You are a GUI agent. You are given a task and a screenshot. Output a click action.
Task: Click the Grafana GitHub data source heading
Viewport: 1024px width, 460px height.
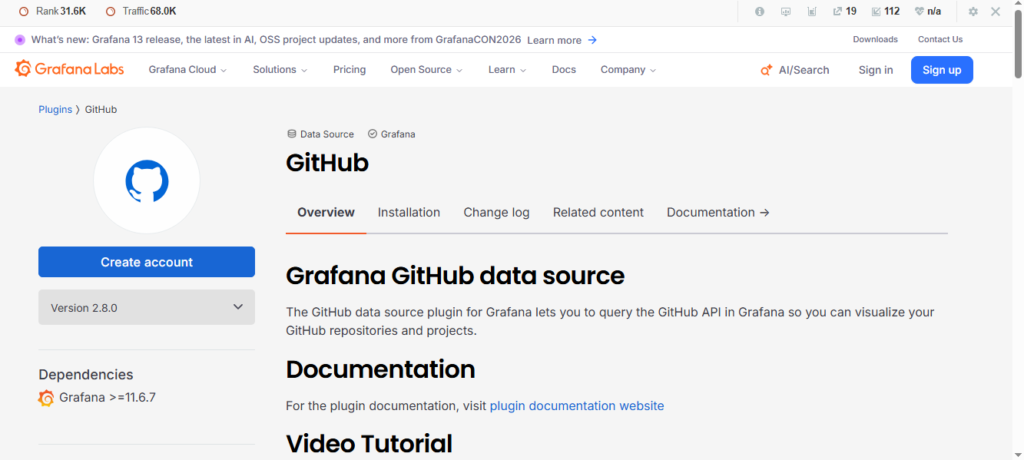click(x=455, y=275)
